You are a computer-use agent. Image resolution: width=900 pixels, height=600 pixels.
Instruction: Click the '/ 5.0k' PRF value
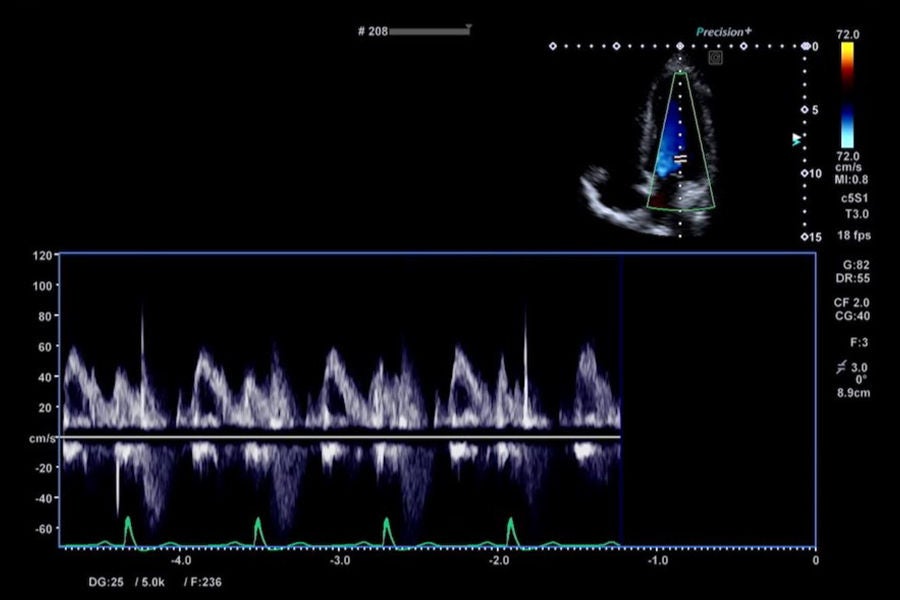click(x=150, y=582)
